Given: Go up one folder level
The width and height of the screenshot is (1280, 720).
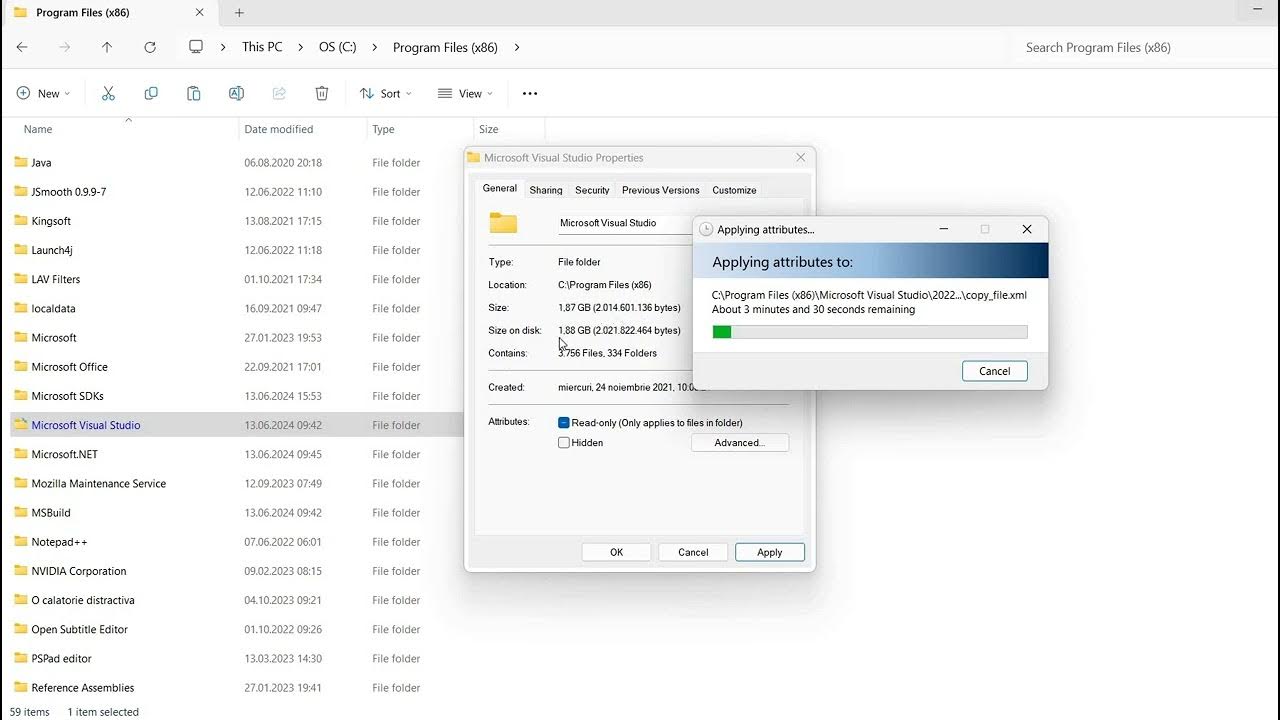Looking at the screenshot, I should (107, 47).
